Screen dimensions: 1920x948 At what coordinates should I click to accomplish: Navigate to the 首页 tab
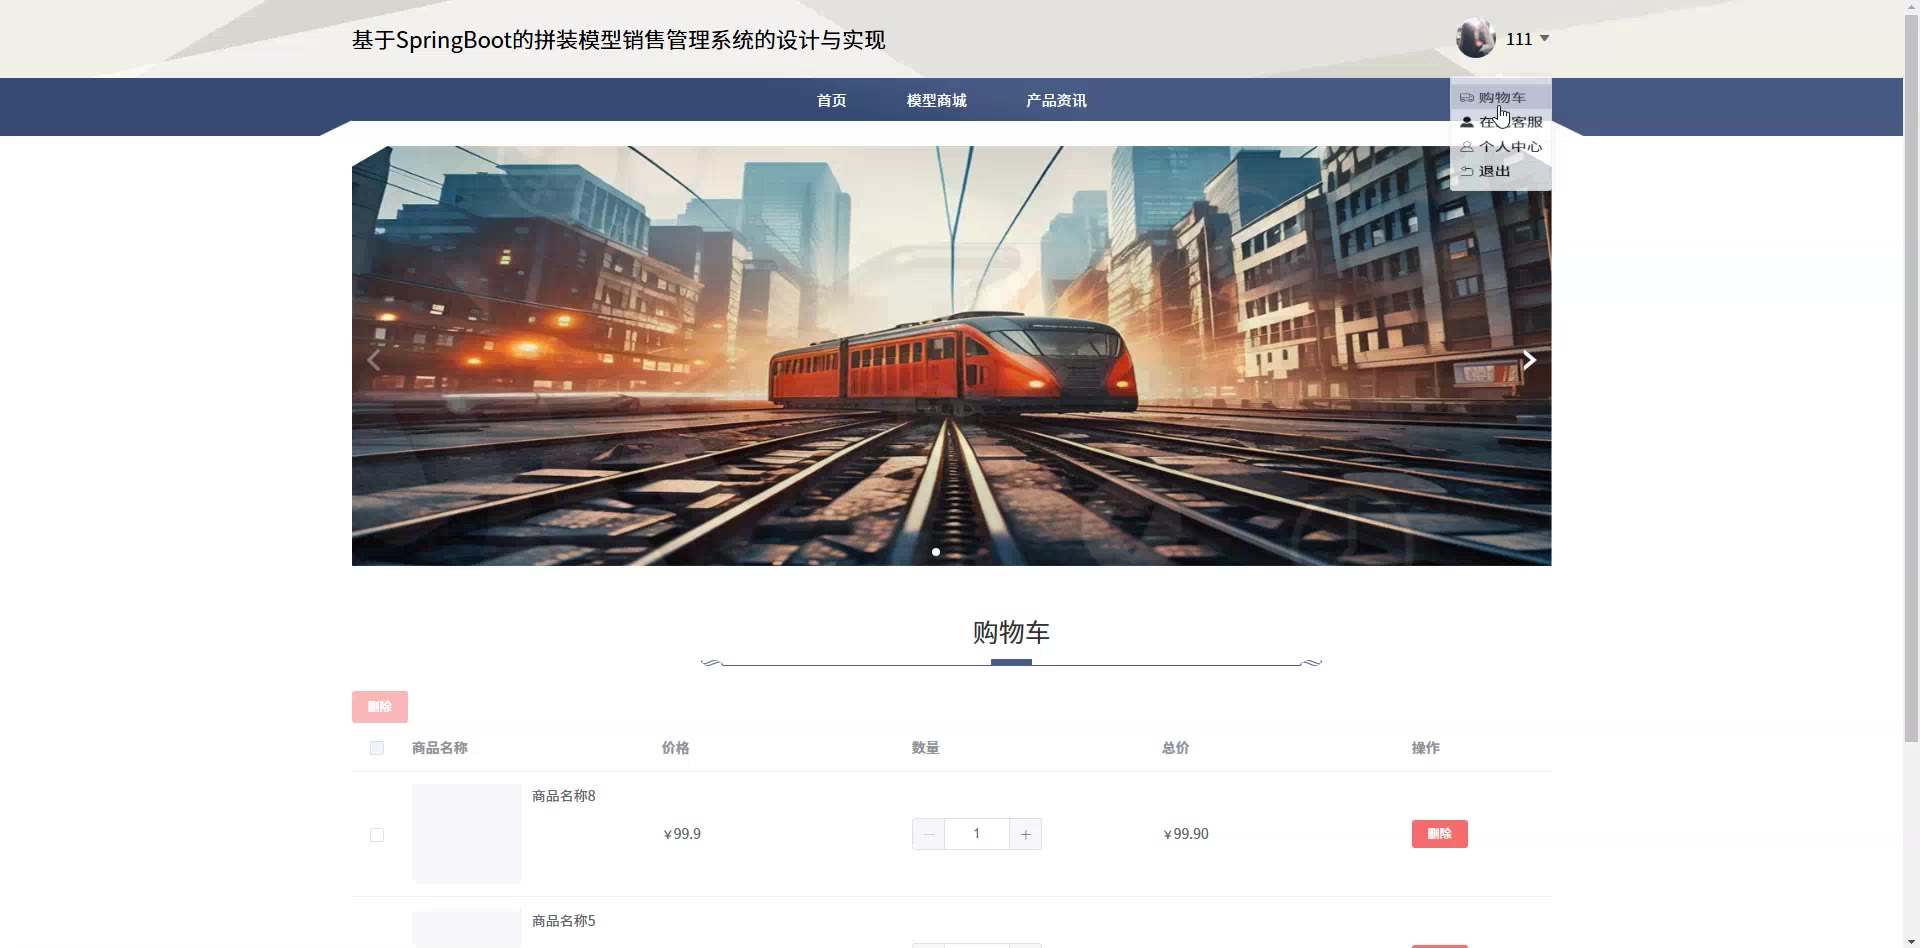(831, 100)
